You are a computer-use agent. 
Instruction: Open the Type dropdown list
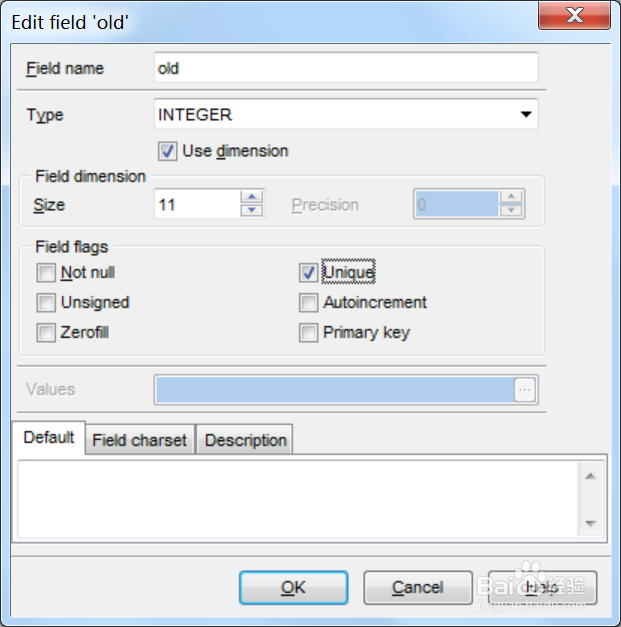tap(526, 115)
